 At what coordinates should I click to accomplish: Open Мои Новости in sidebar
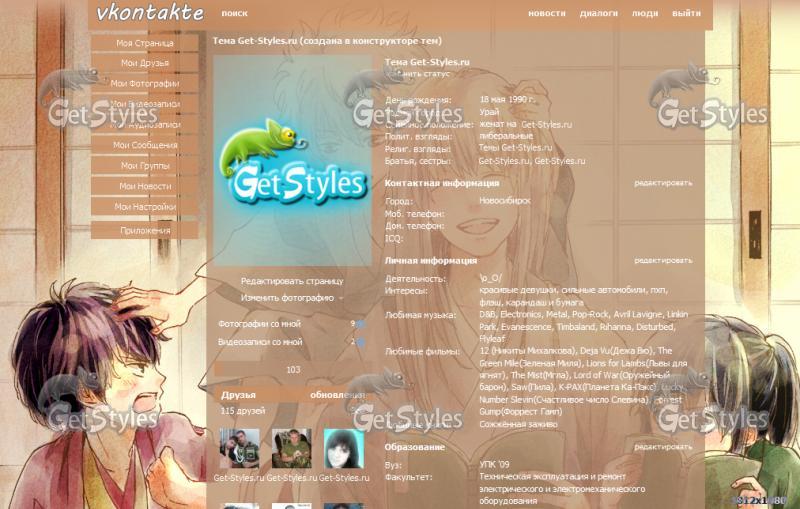click(145, 186)
